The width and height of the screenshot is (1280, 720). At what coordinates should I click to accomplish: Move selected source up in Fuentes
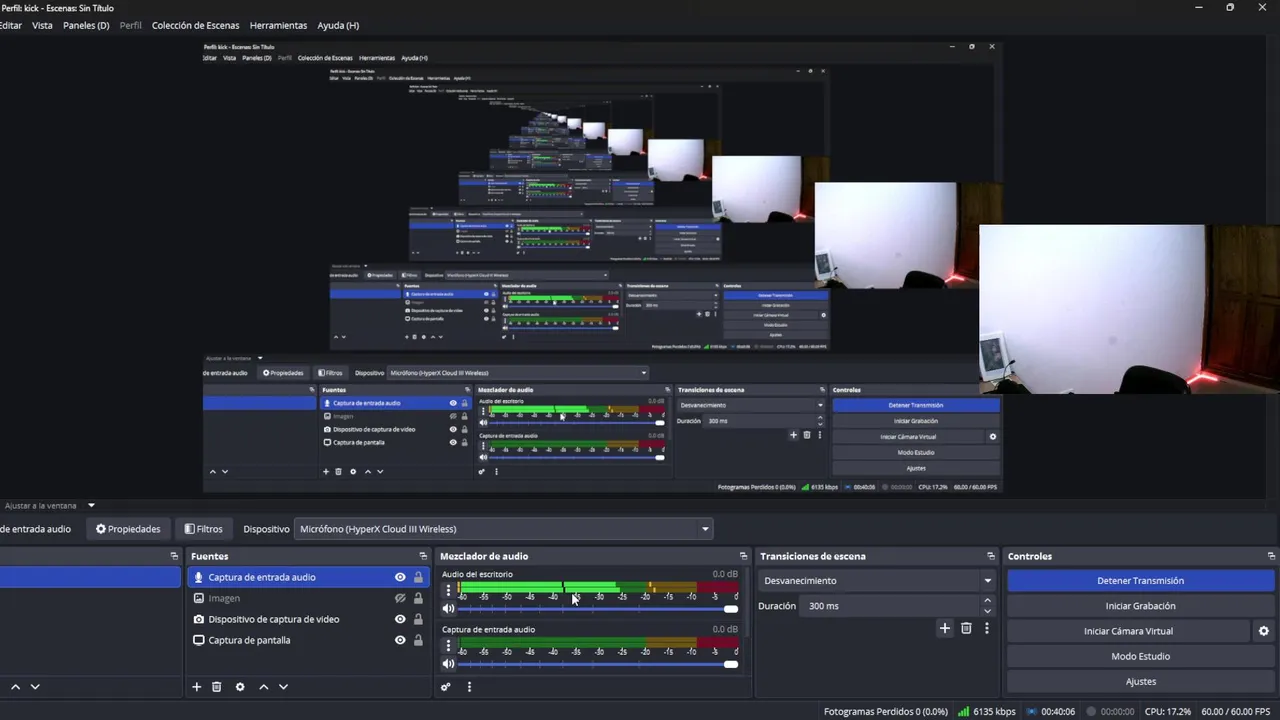point(264,687)
